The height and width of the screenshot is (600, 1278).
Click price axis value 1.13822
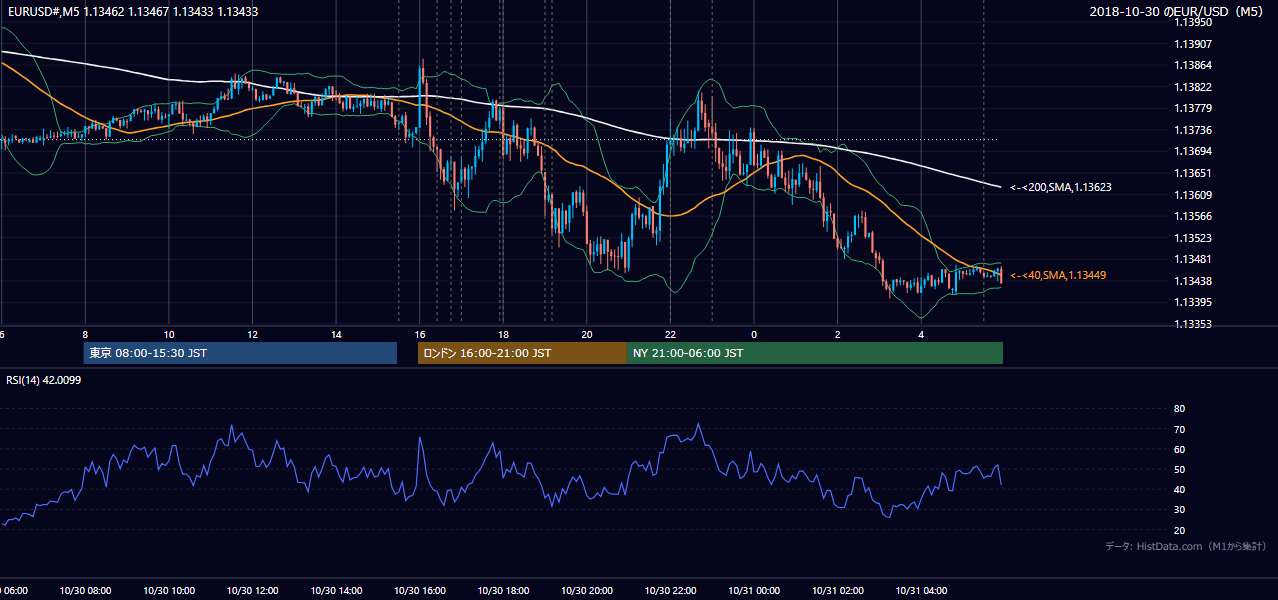(x=1193, y=87)
